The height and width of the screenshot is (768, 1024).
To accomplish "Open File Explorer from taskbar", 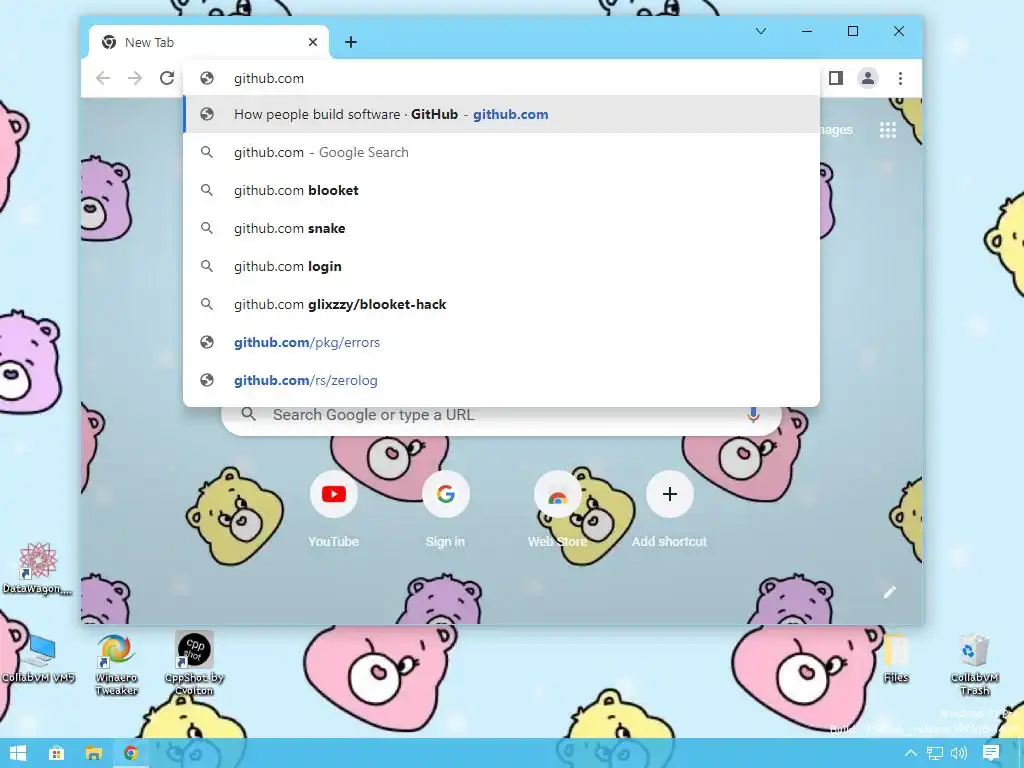I will point(94,753).
